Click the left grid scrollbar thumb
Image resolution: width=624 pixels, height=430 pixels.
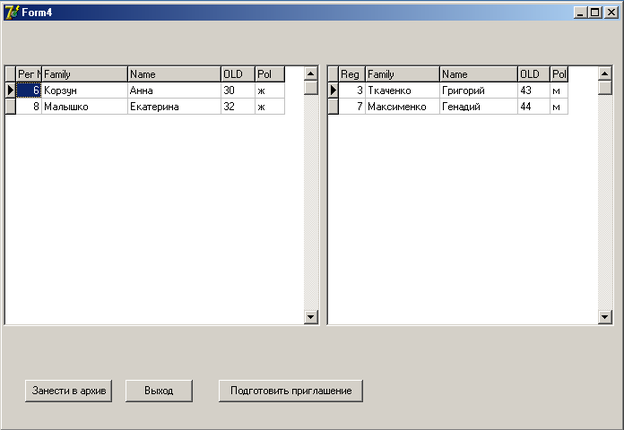coord(310,88)
